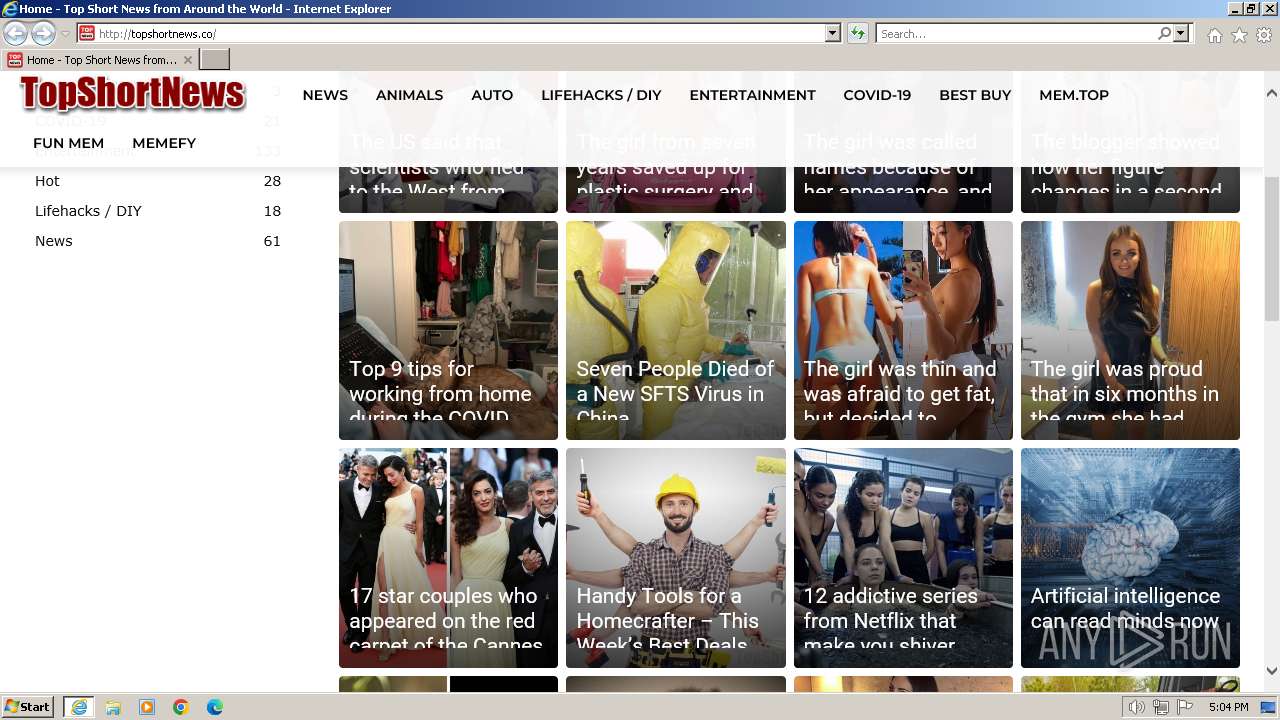Open the 17 star couples Cannes article
Image resolution: width=1280 pixels, height=720 pixels.
click(448, 558)
